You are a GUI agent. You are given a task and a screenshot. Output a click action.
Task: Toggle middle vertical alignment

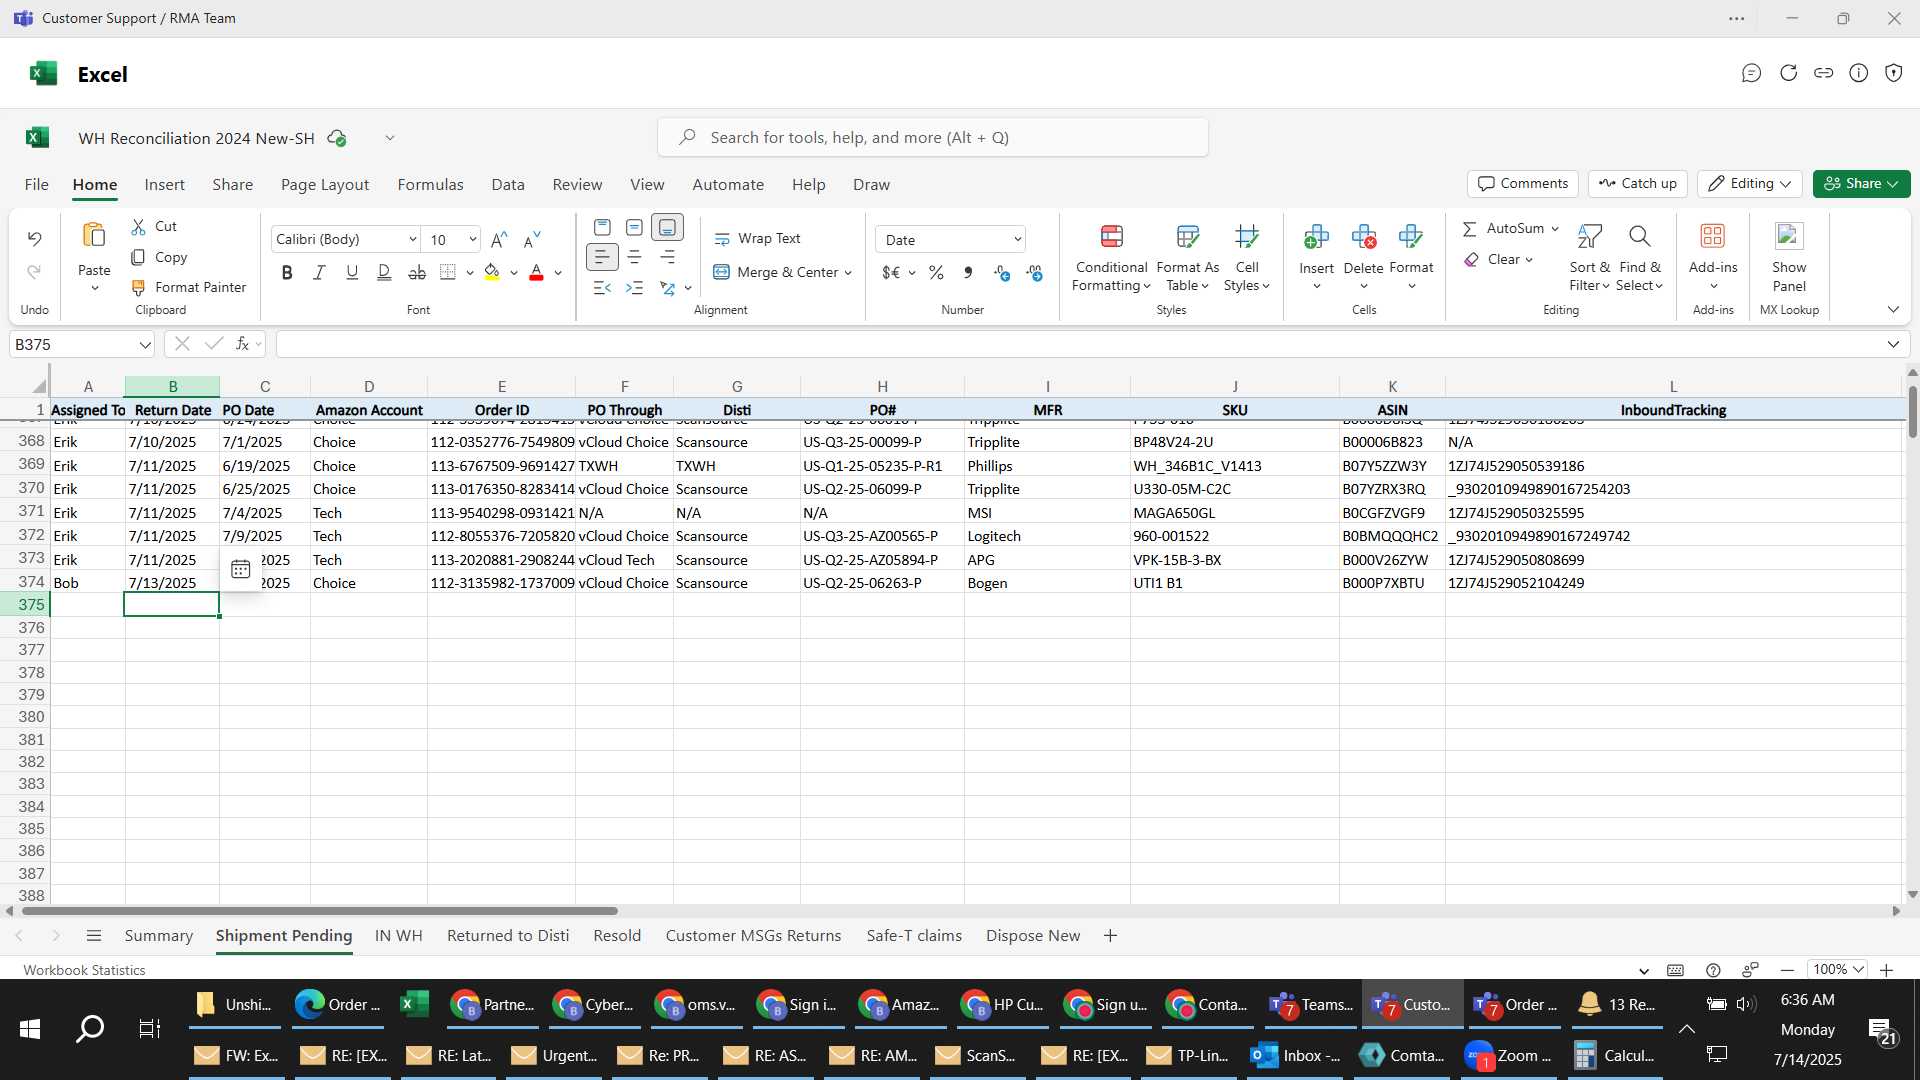(x=634, y=228)
